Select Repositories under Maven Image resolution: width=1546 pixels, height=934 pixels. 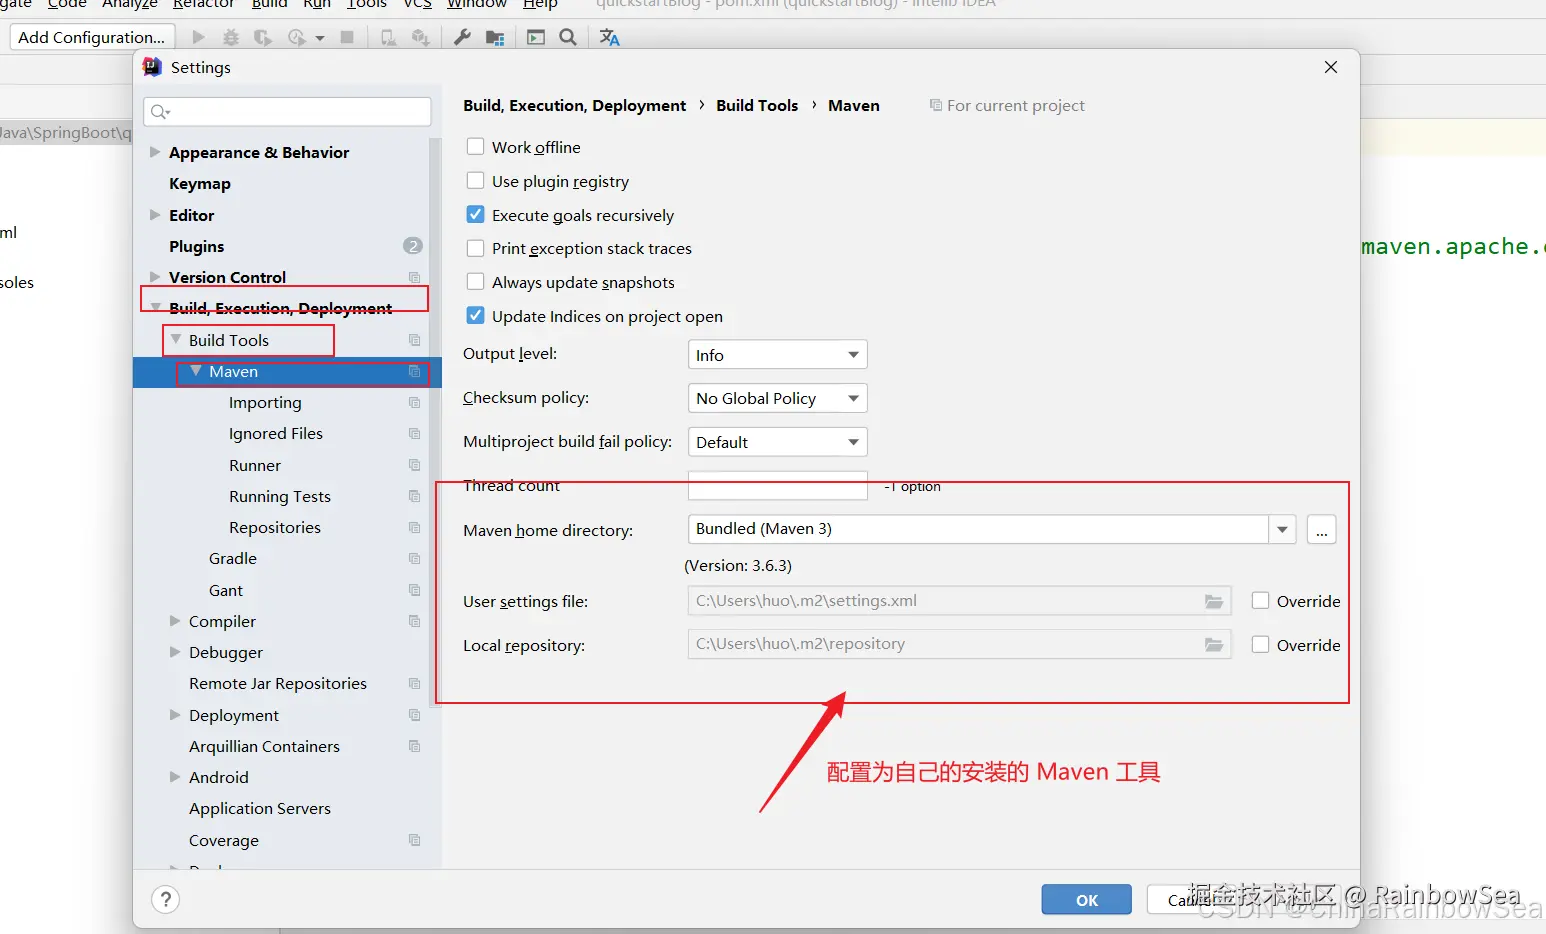[275, 528]
